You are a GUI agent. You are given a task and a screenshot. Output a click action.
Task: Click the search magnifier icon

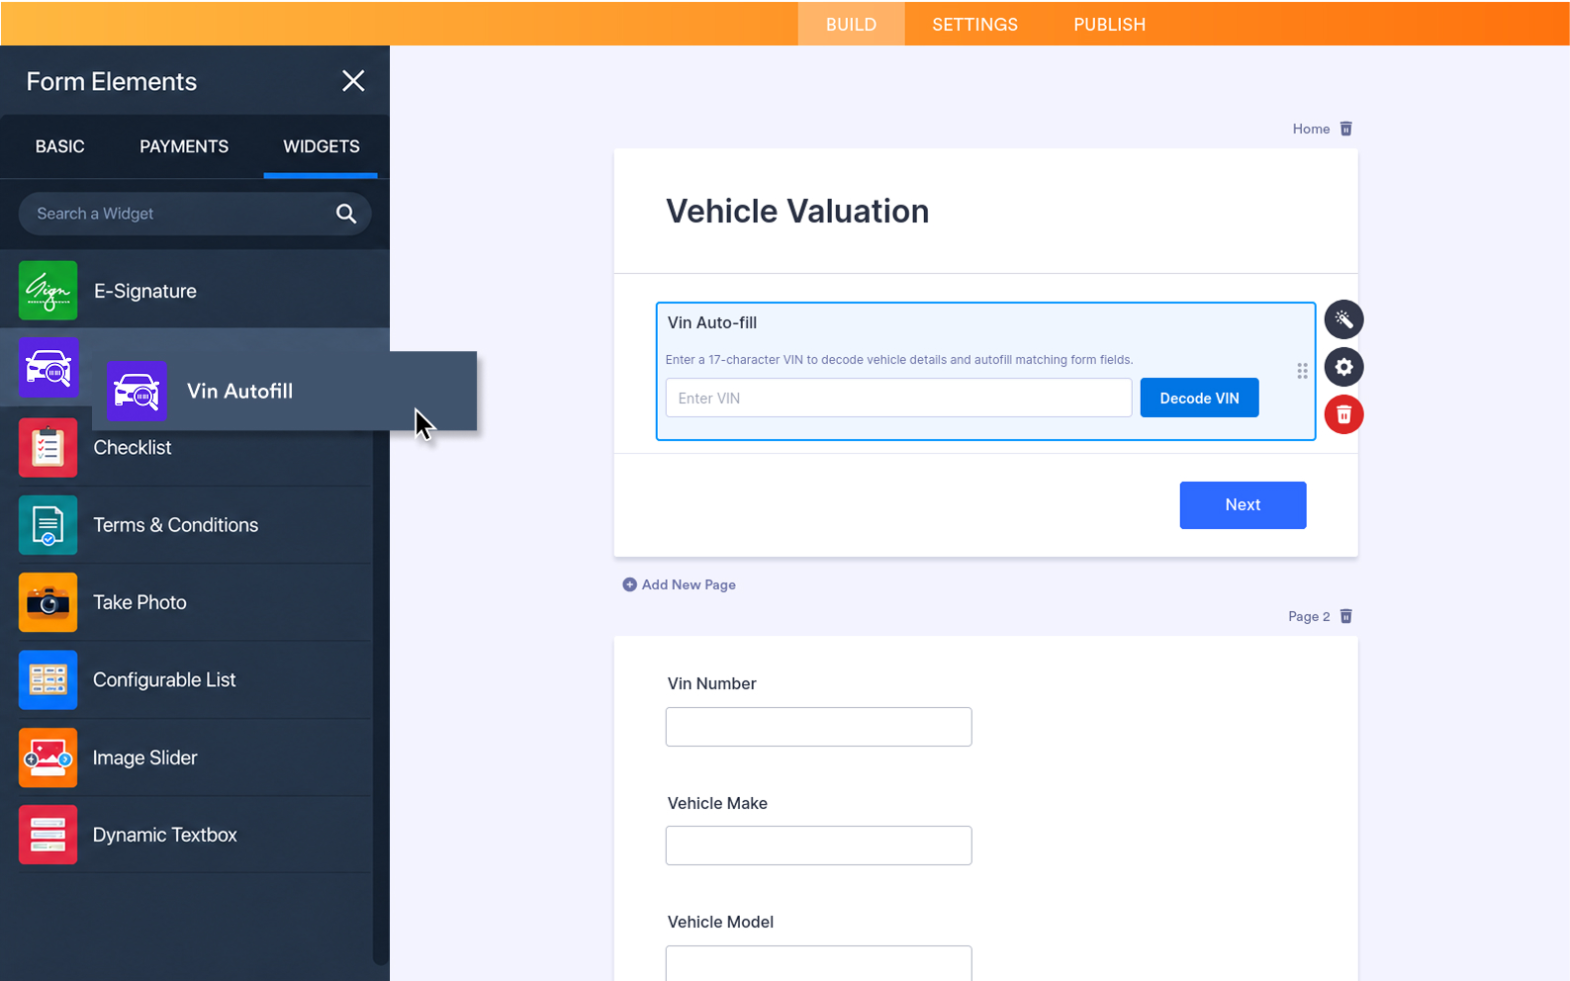(346, 213)
